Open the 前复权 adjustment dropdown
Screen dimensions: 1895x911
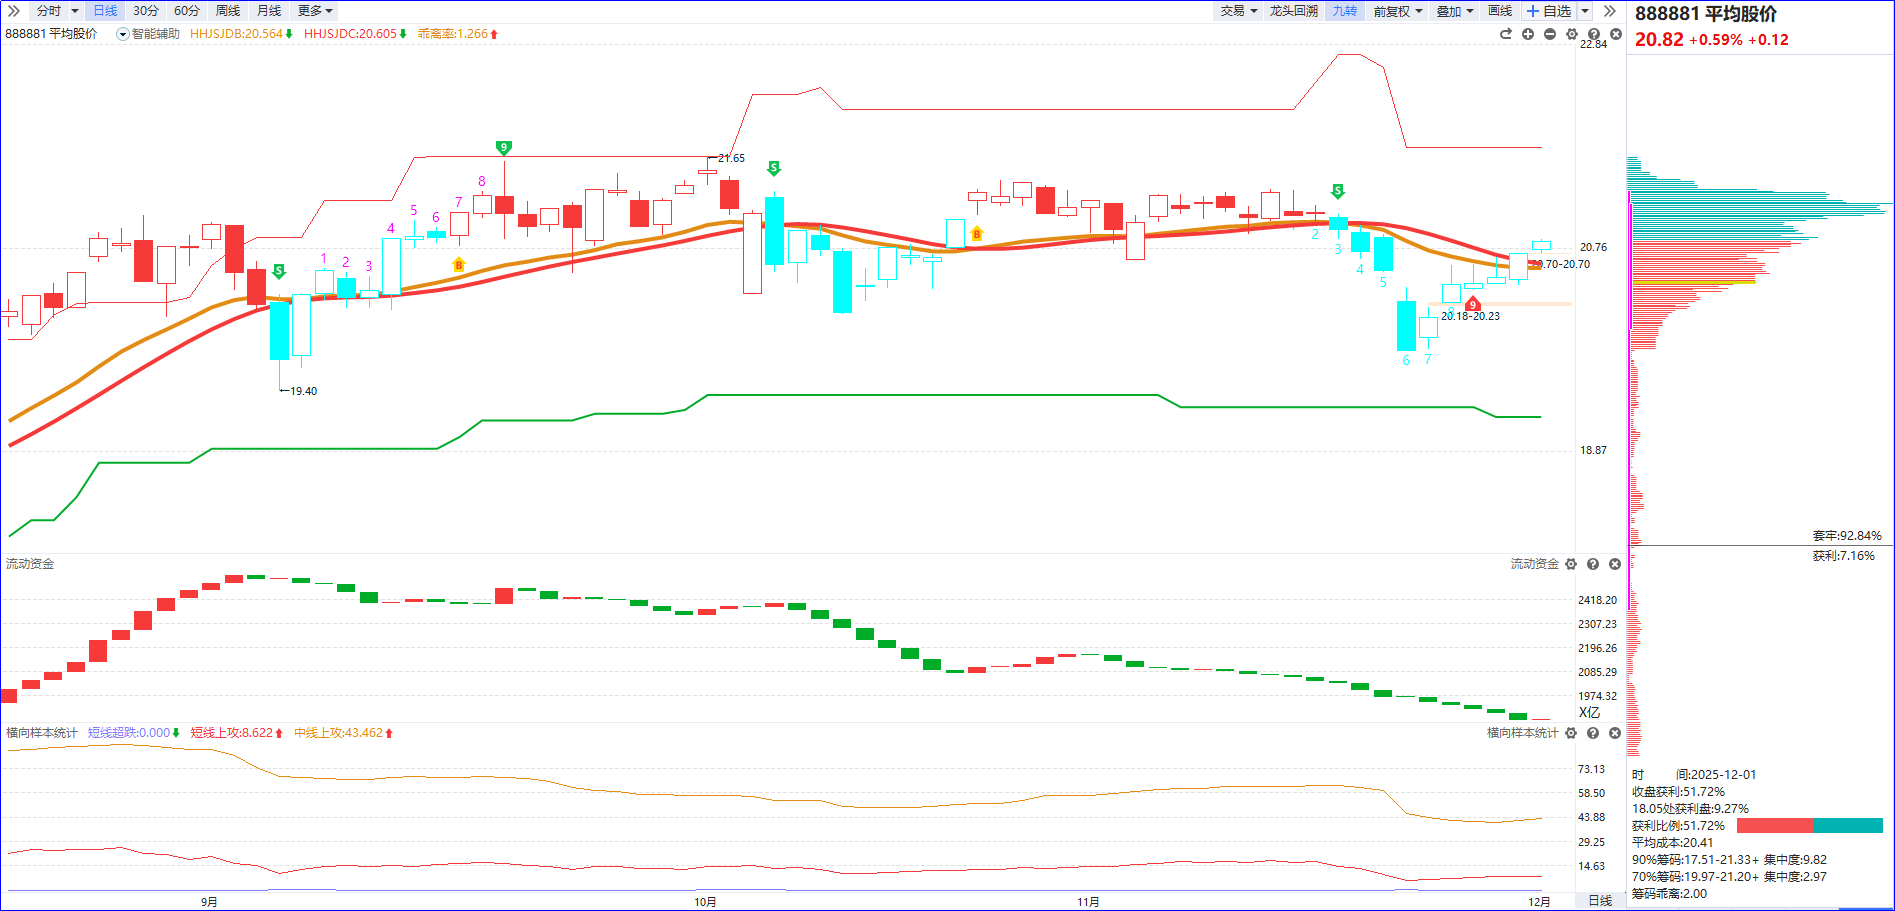[x=1397, y=11]
